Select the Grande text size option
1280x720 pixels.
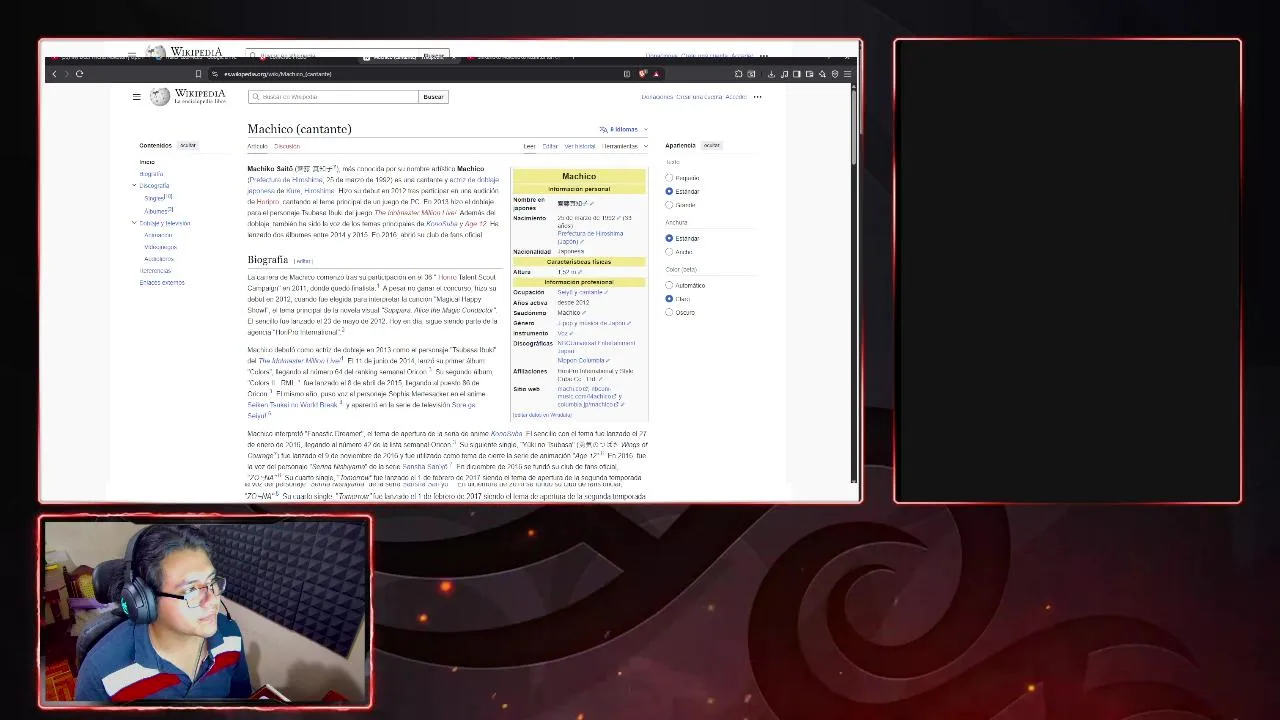coord(669,205)
